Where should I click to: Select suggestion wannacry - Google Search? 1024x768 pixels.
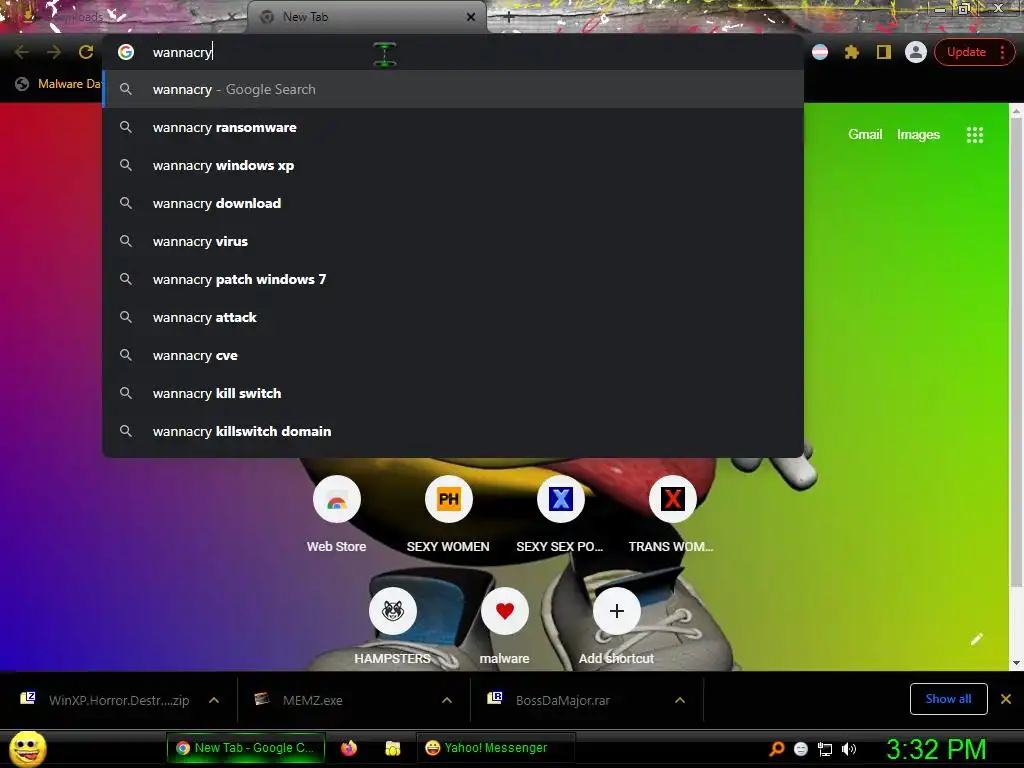pyautogui.click(x=453, y=89)
